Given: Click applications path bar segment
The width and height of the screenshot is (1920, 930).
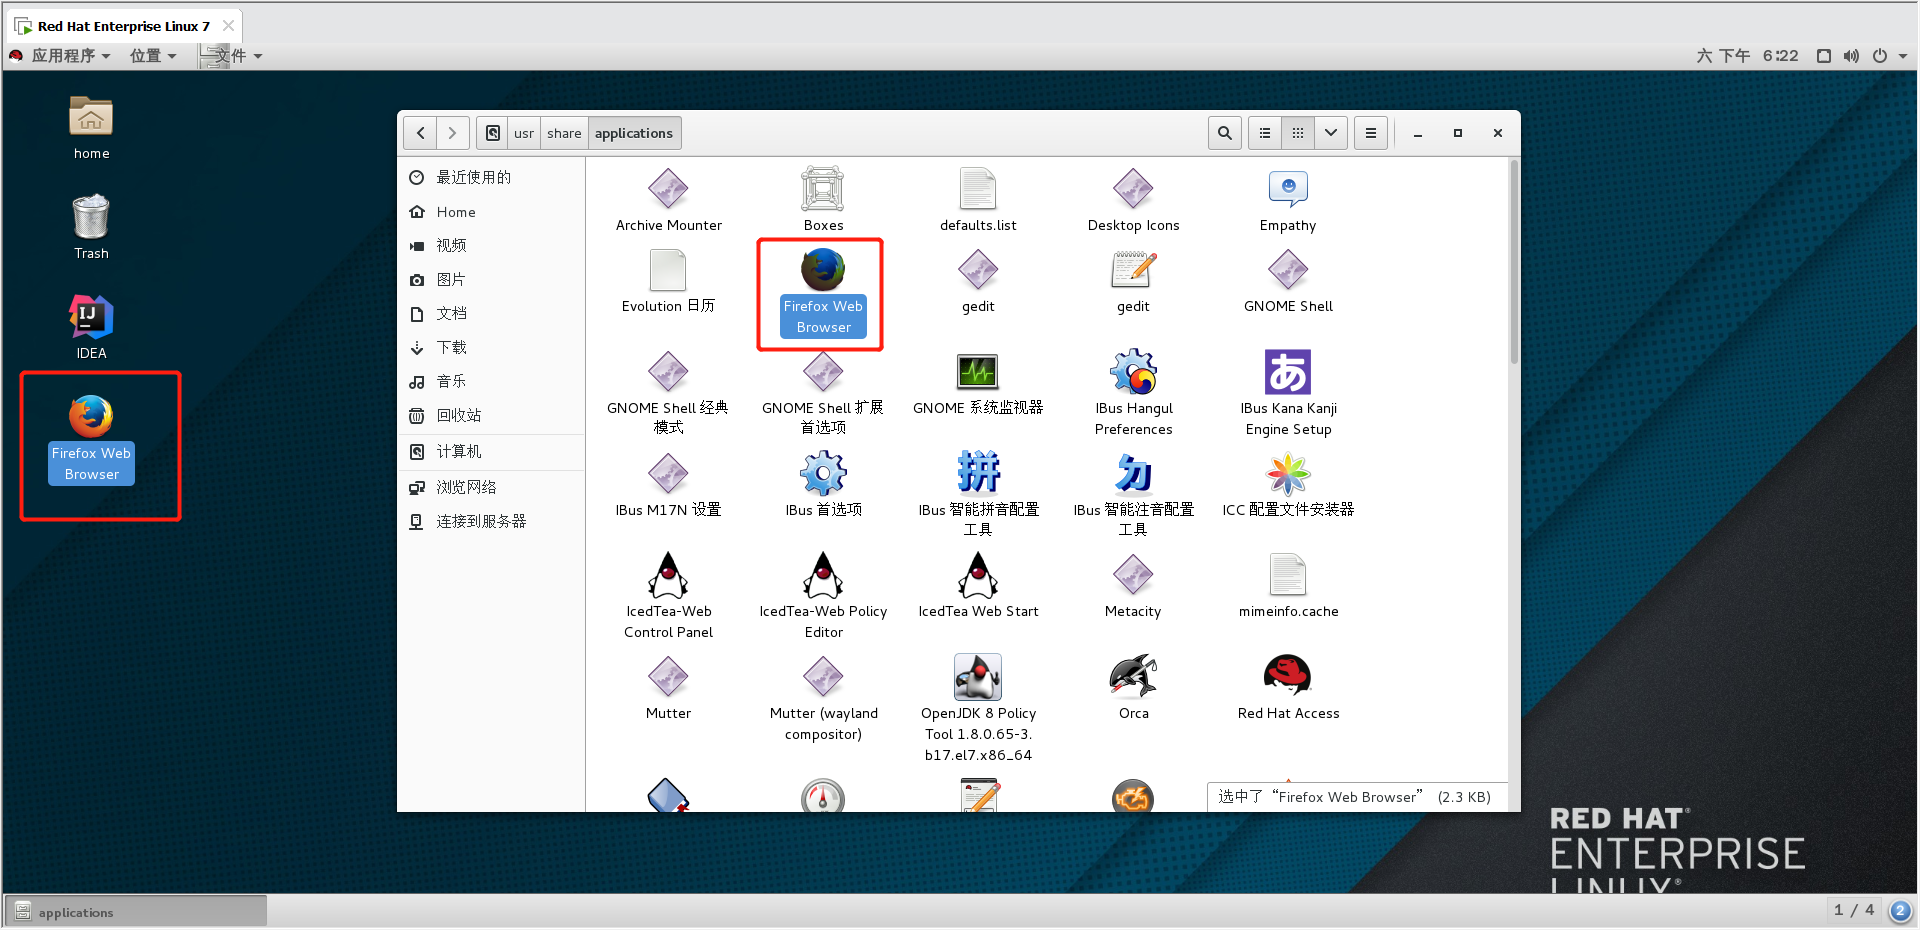Looking at the screenshot, I should (634, 133).
